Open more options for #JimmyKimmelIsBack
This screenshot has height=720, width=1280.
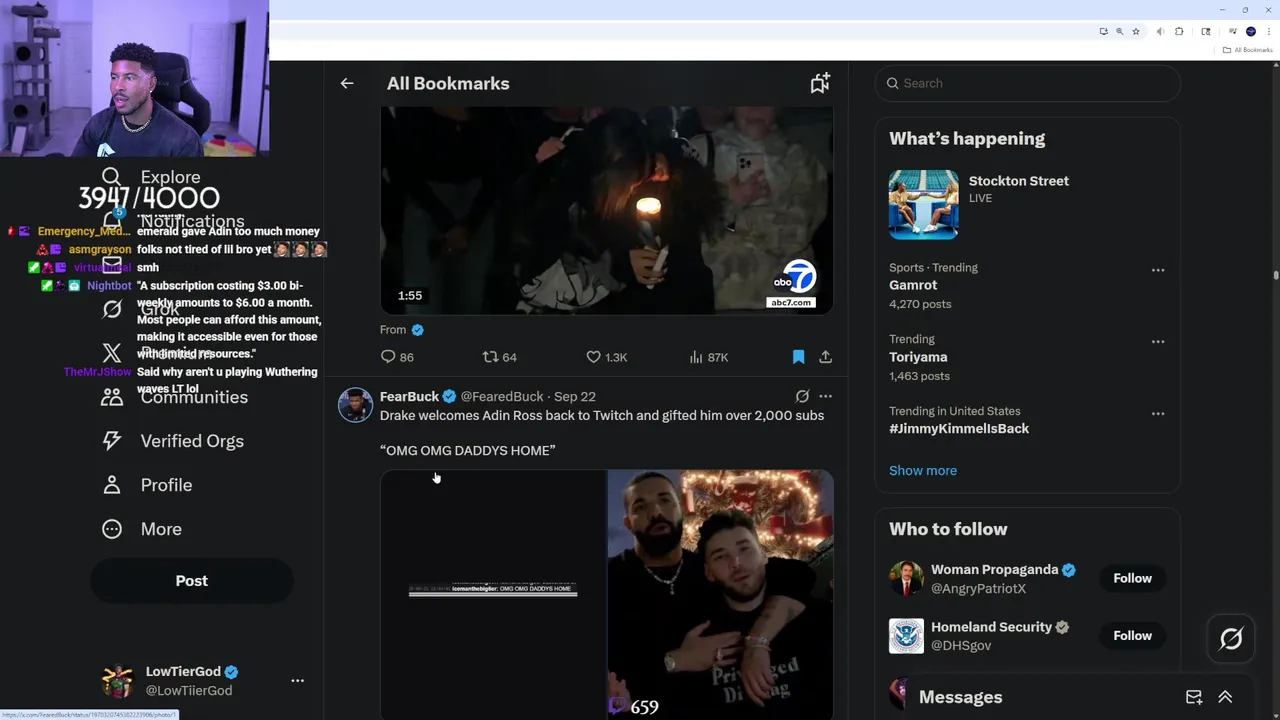[1158, 414]
